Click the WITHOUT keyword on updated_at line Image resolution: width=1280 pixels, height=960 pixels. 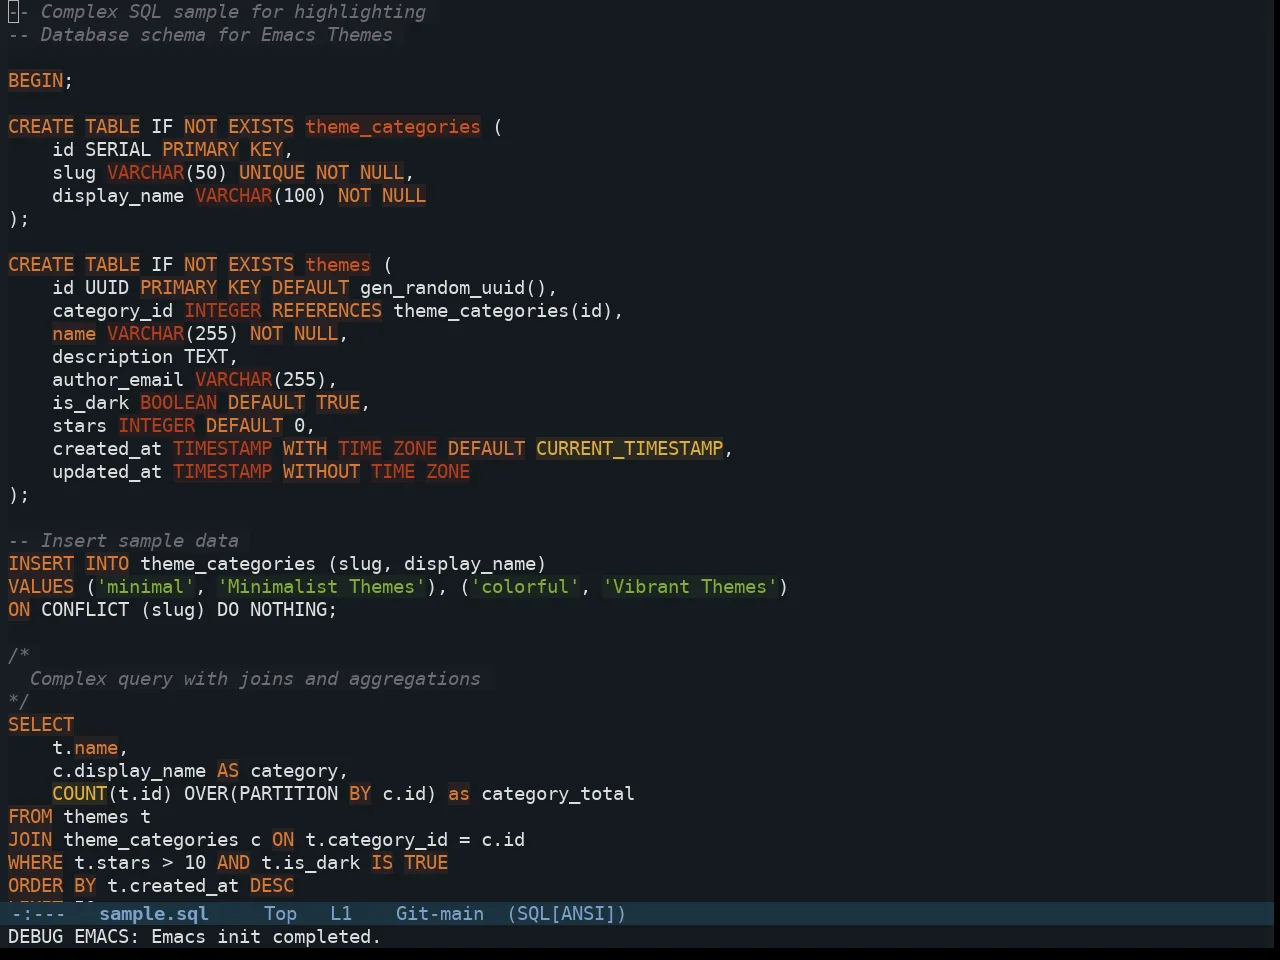coord(321,471)
